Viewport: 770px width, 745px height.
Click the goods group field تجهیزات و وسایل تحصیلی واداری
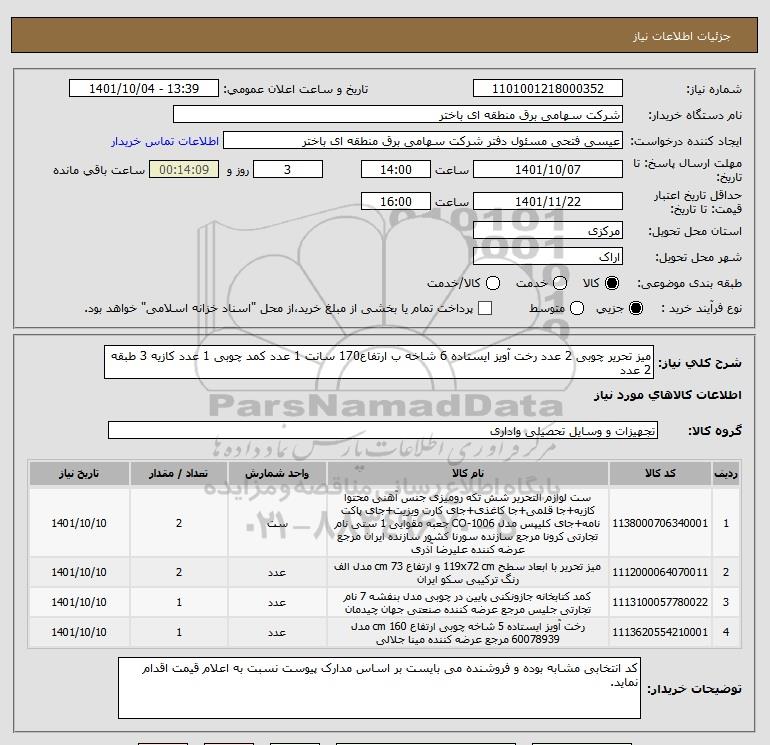pos(383,431)
